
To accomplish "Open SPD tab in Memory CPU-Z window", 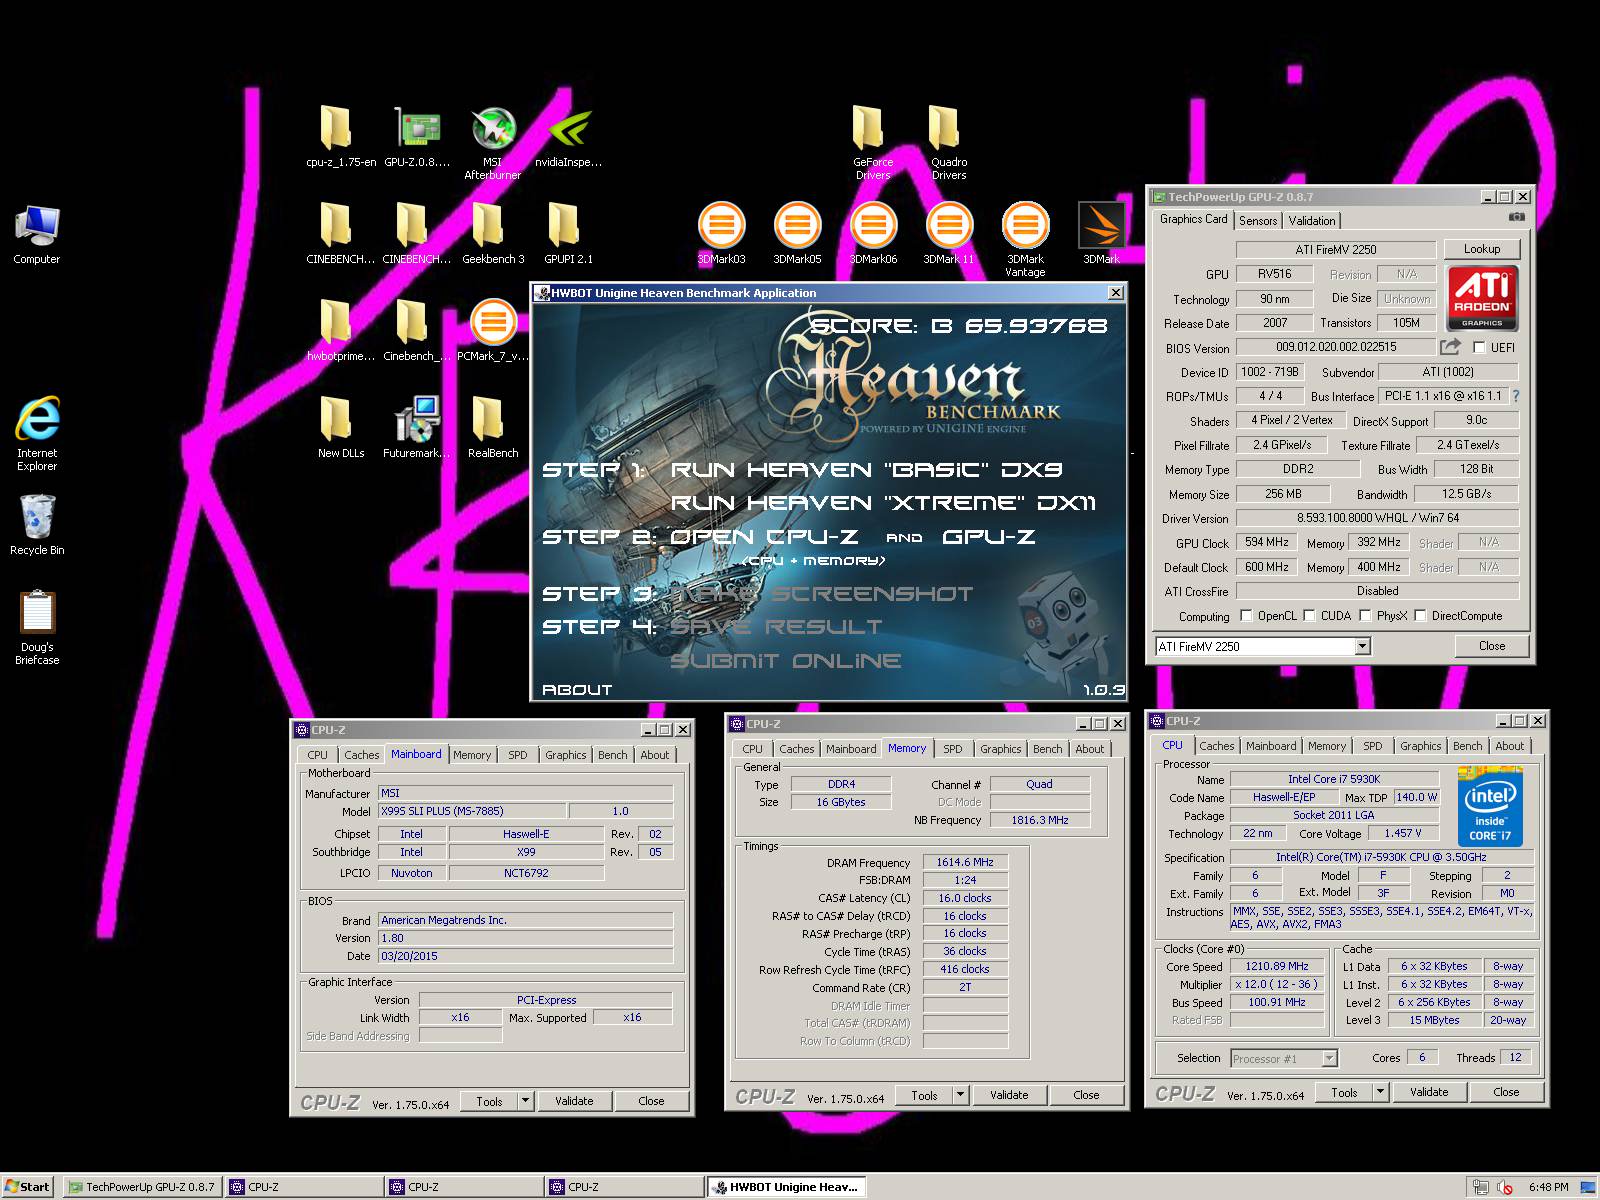I will [x=953, y=749].
